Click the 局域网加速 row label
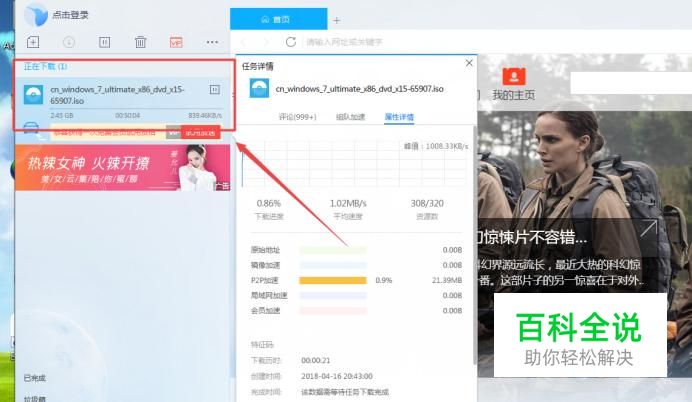The image size is (692, 402). click(x=269, y=295)
